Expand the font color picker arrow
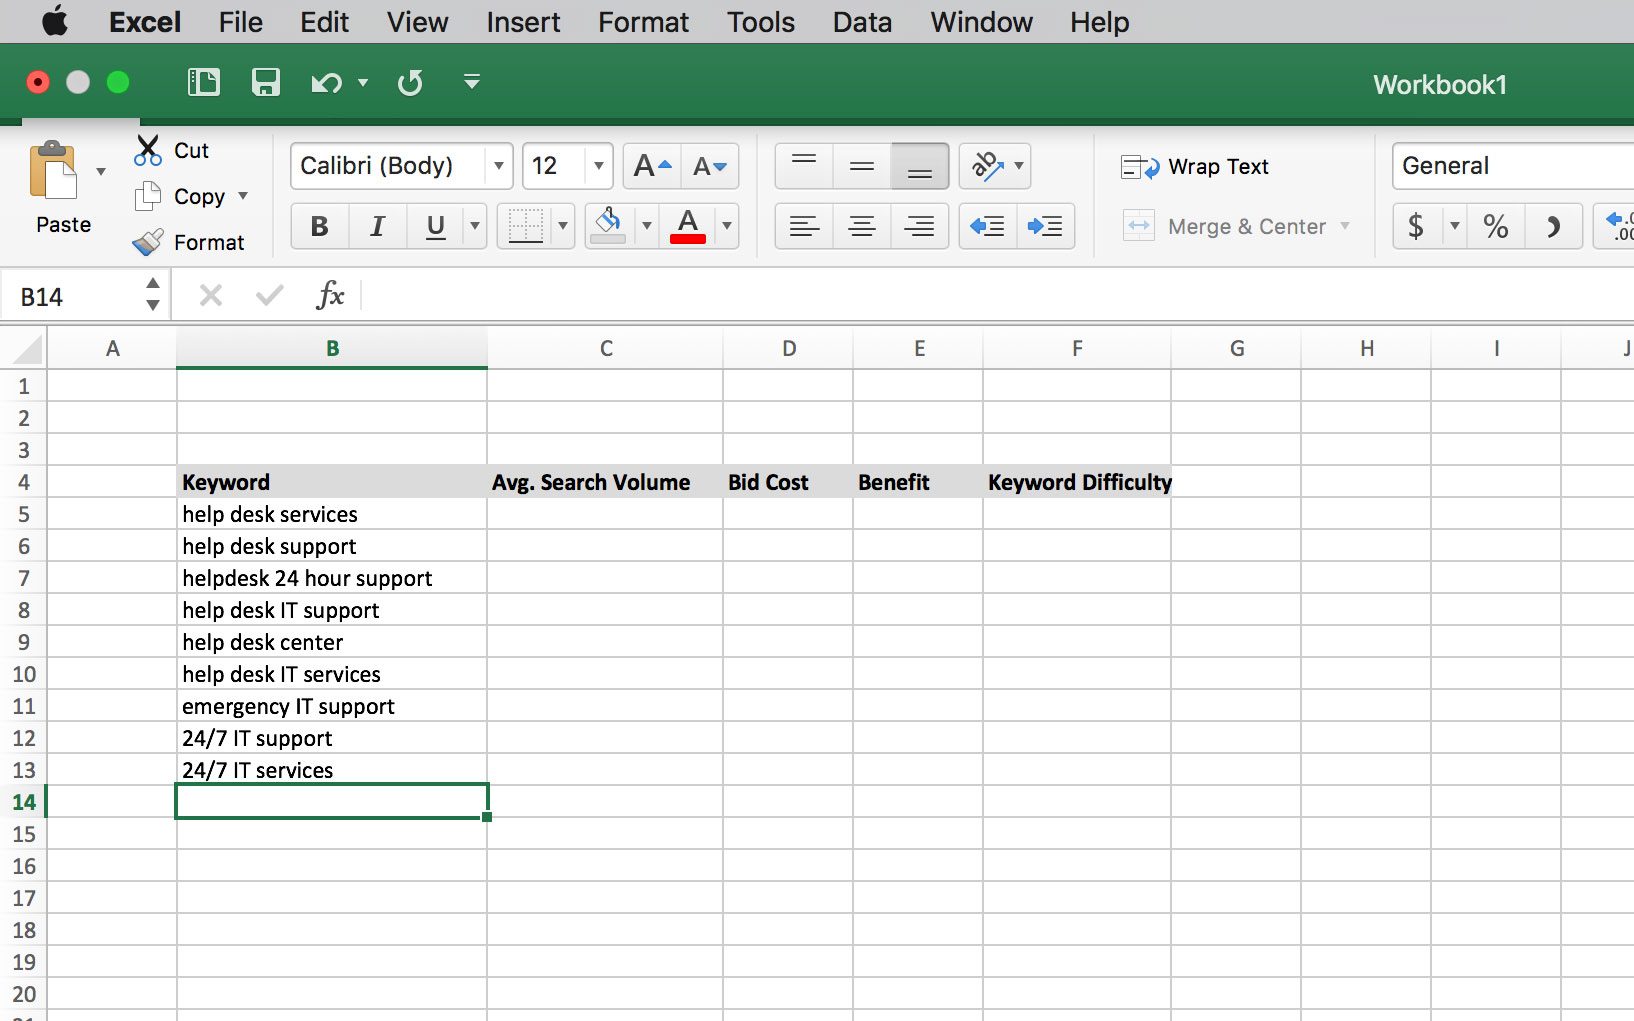The image size is (1634, 1021). (x=727, y=227)
